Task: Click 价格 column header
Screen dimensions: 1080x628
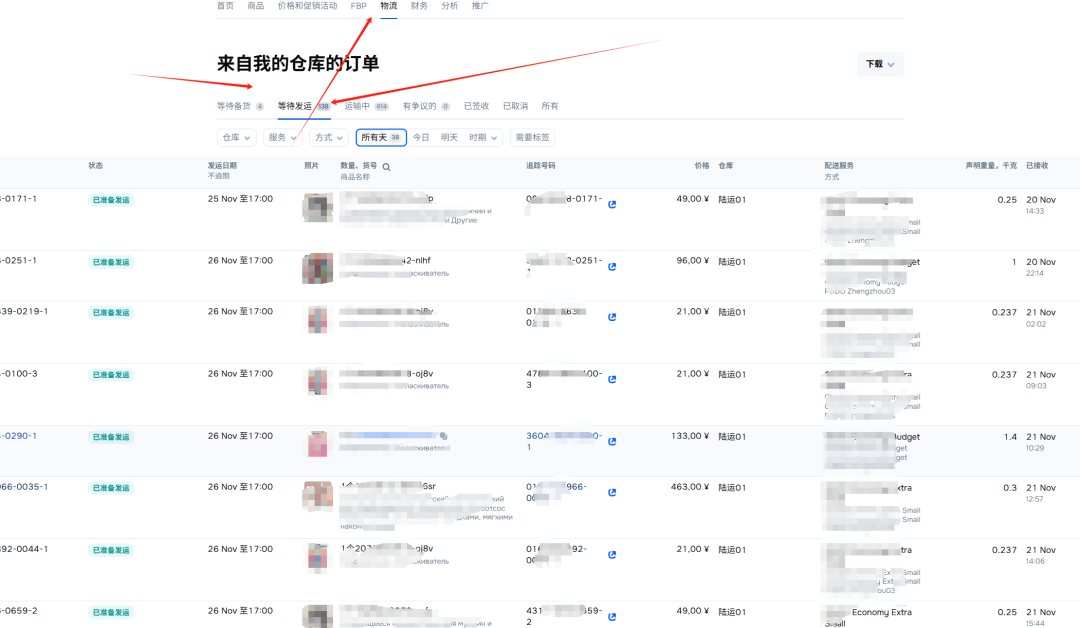Action: click(x=702, y=166)
